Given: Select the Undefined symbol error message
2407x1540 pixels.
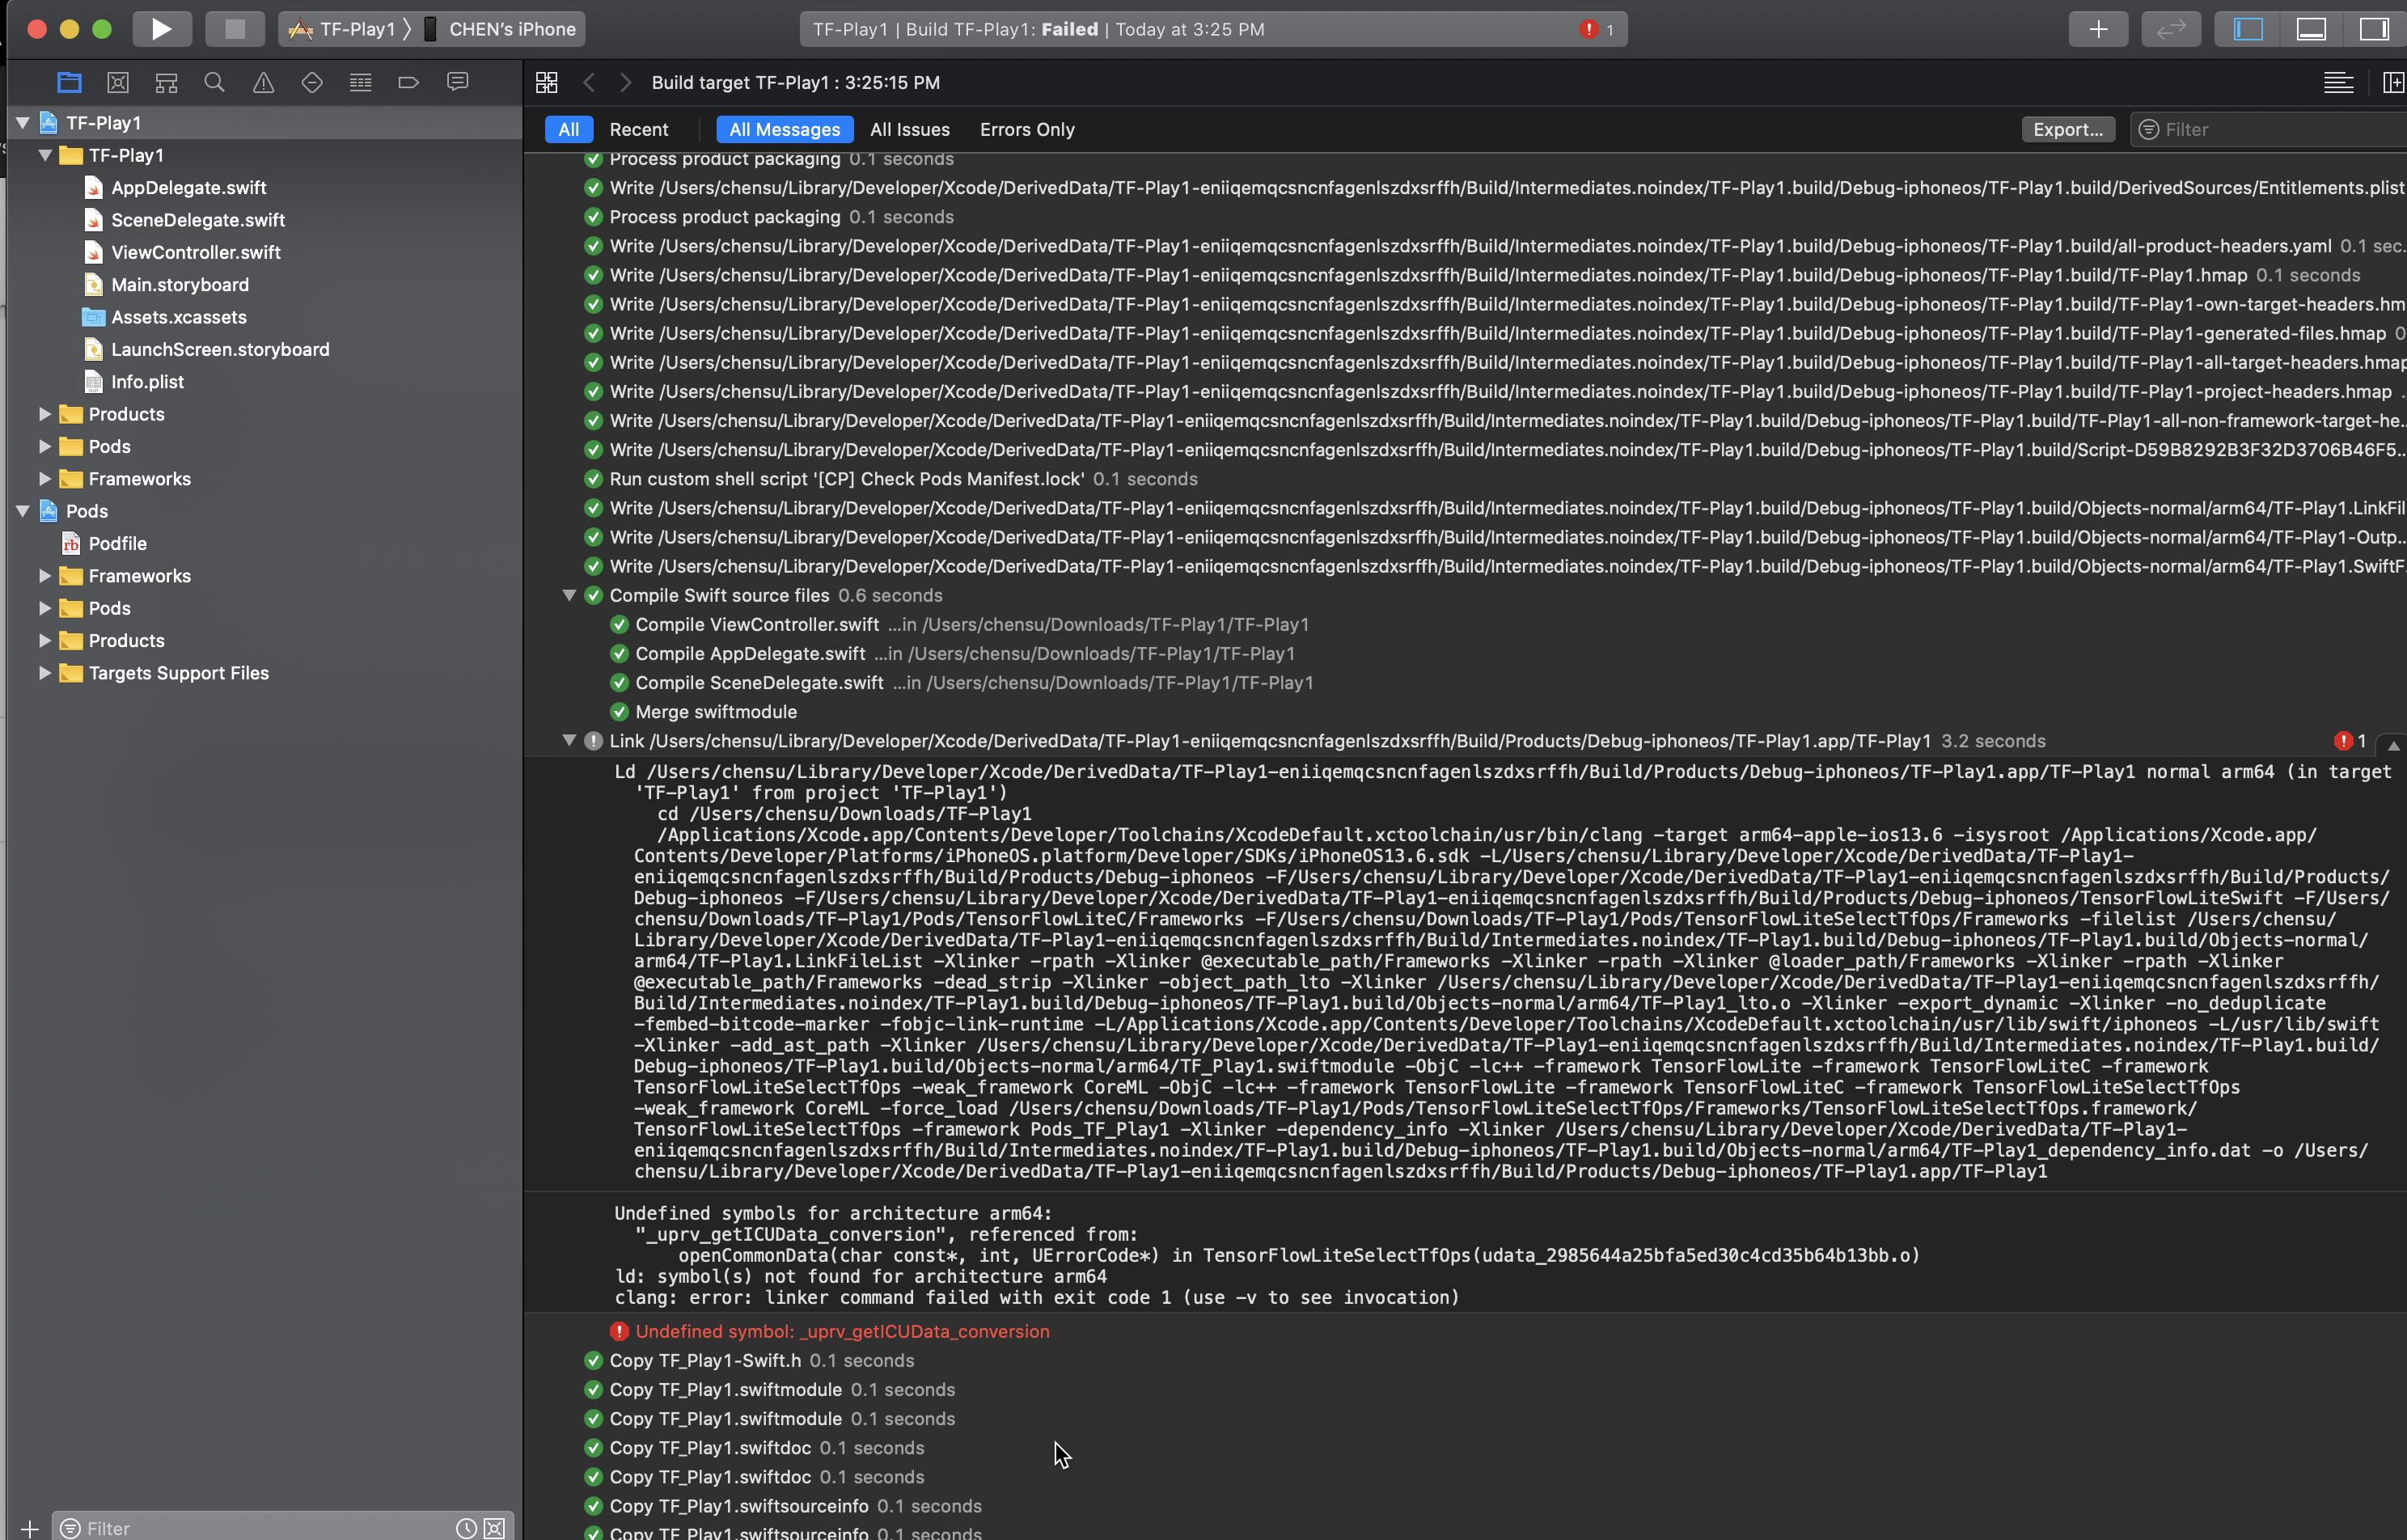Looking at the screenshot, I should (842, 1331).
